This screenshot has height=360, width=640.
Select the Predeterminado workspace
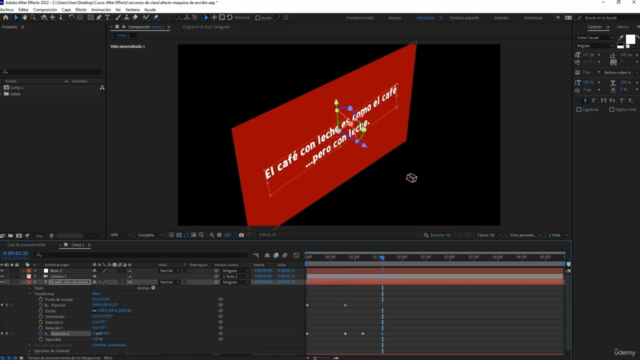pos(360,18)
